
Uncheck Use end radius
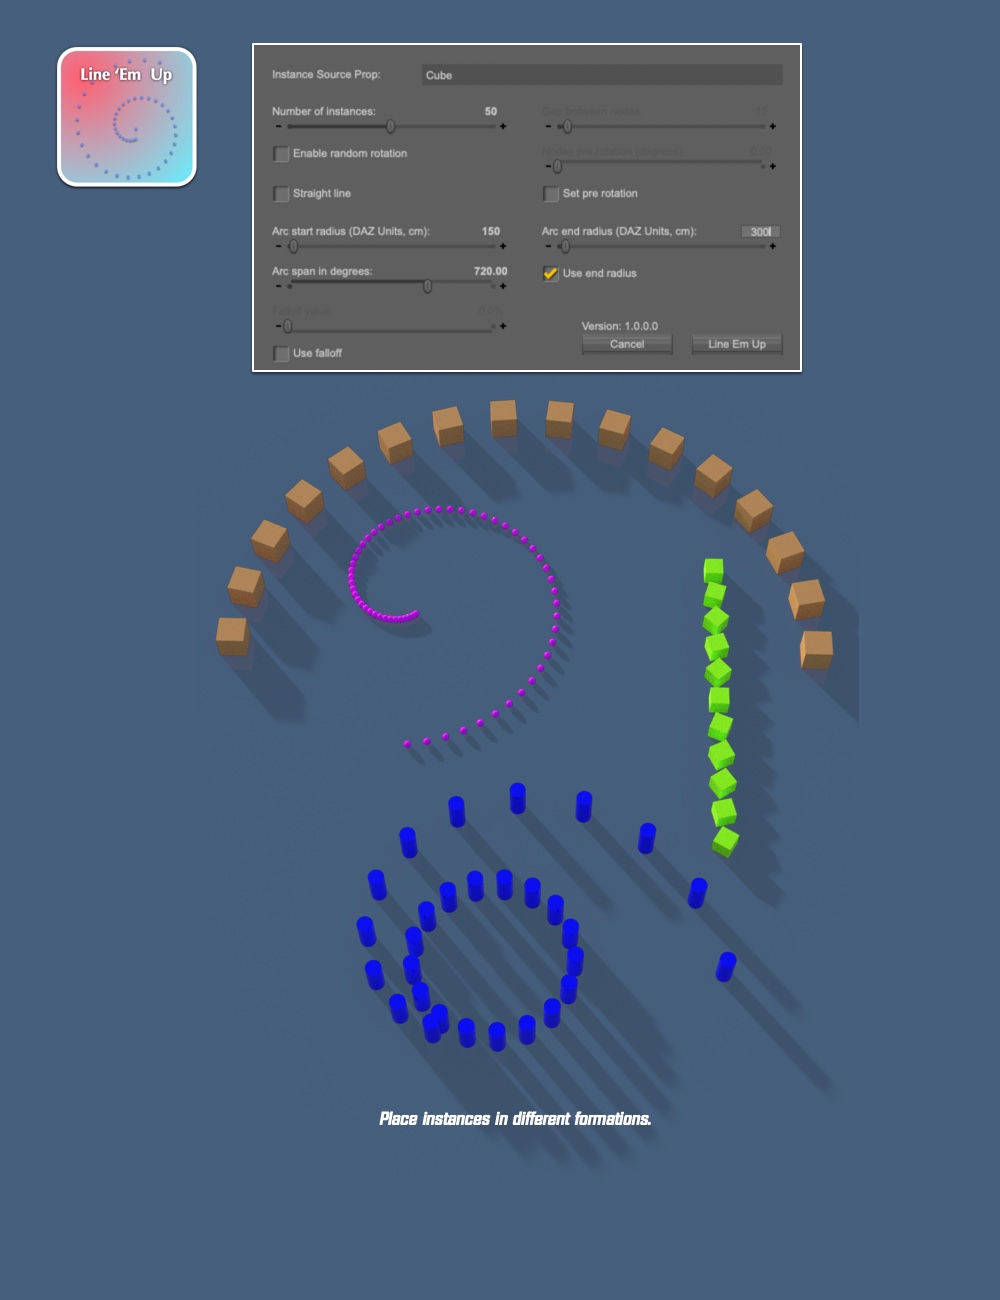551,273
